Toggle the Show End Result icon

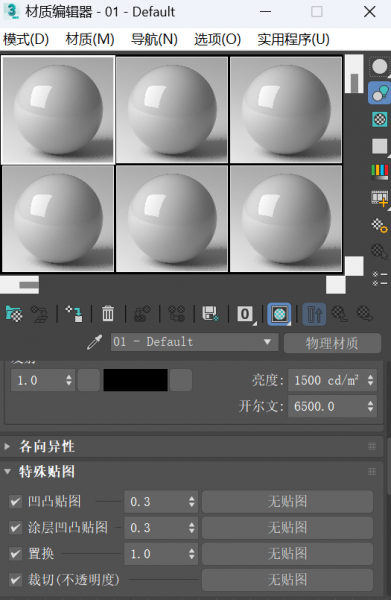pyautogui.click(x=314, y=314)
